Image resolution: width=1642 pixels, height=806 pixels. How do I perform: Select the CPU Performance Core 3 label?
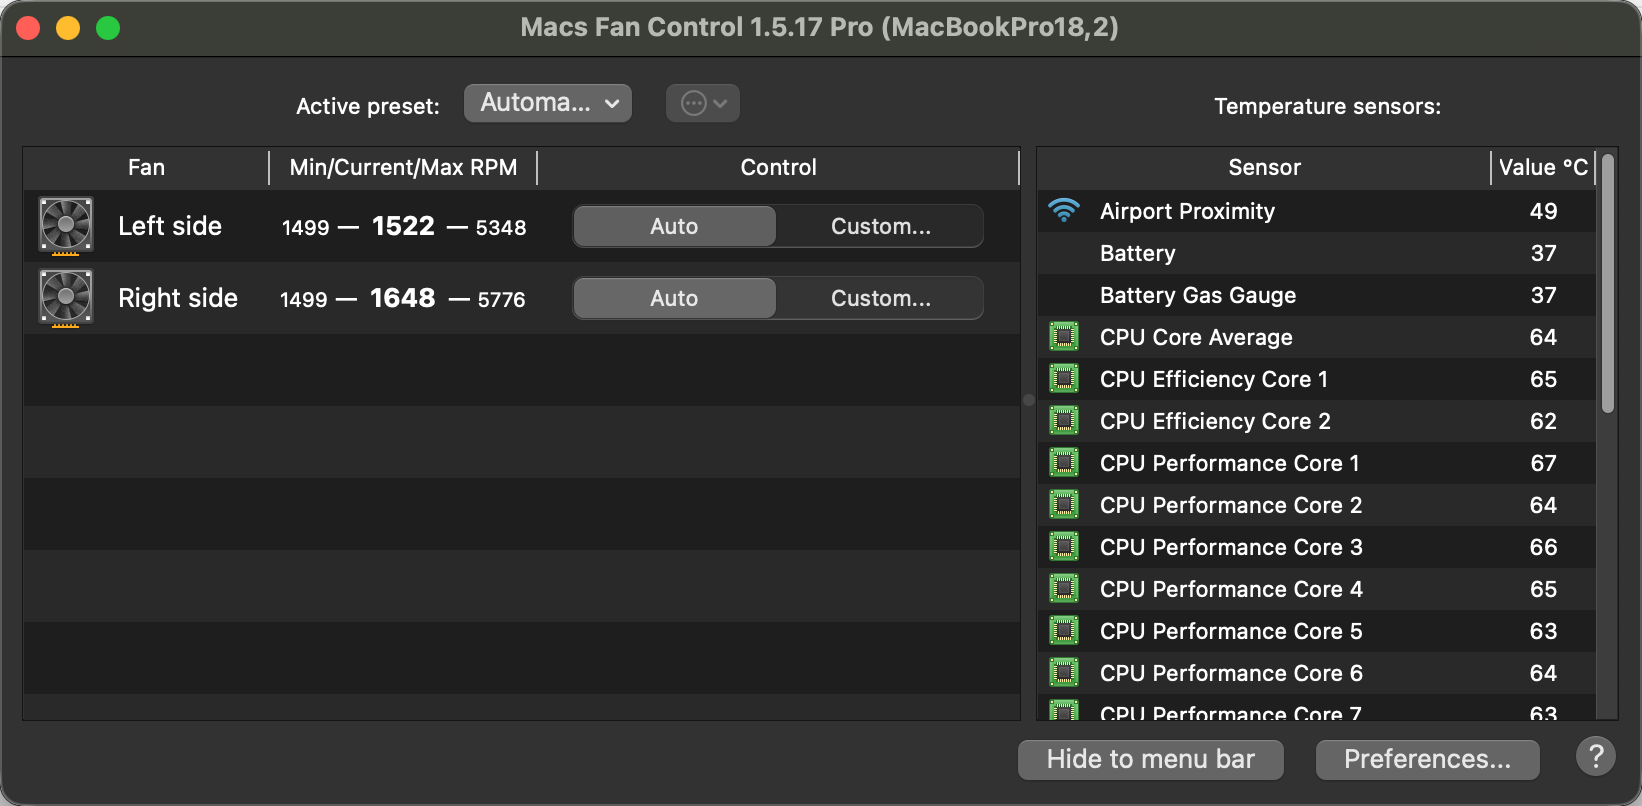click(1231, 547)
